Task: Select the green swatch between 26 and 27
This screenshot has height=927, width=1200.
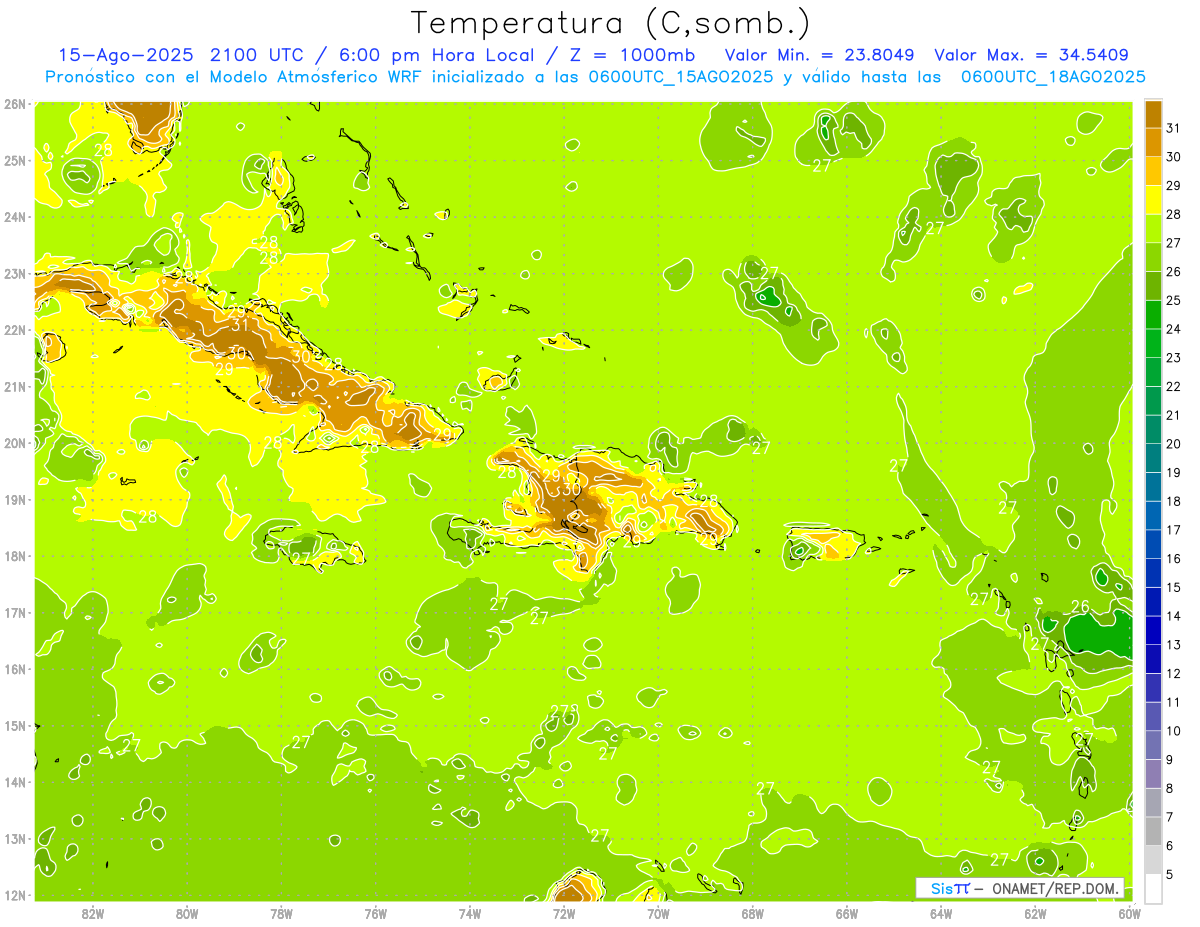Action: [1153, 257]
